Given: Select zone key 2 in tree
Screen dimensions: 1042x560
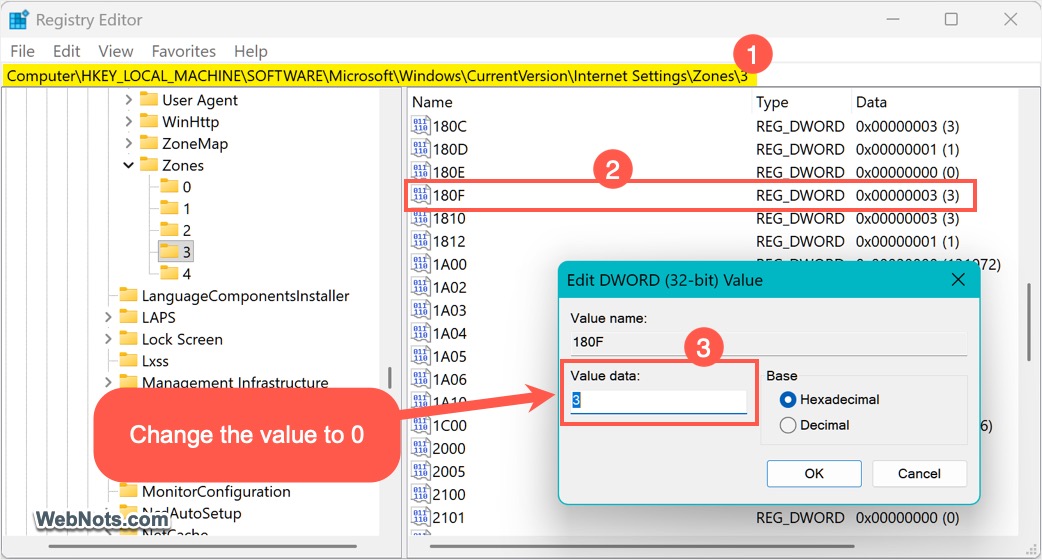Looking at the screenshot, I should coord(187,231).
